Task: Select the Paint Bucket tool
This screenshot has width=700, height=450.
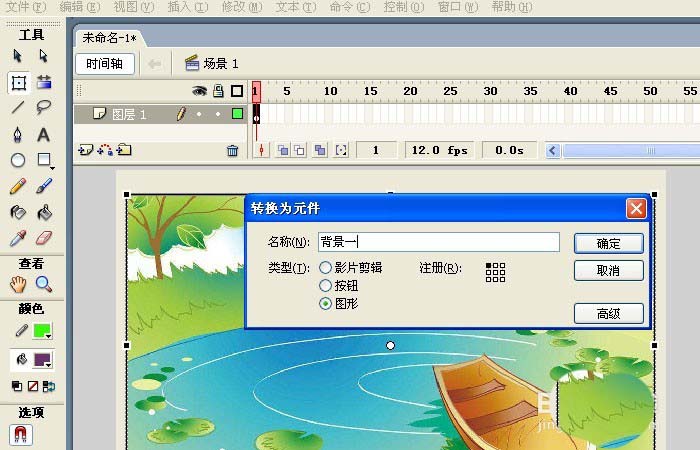Action: 44,212
